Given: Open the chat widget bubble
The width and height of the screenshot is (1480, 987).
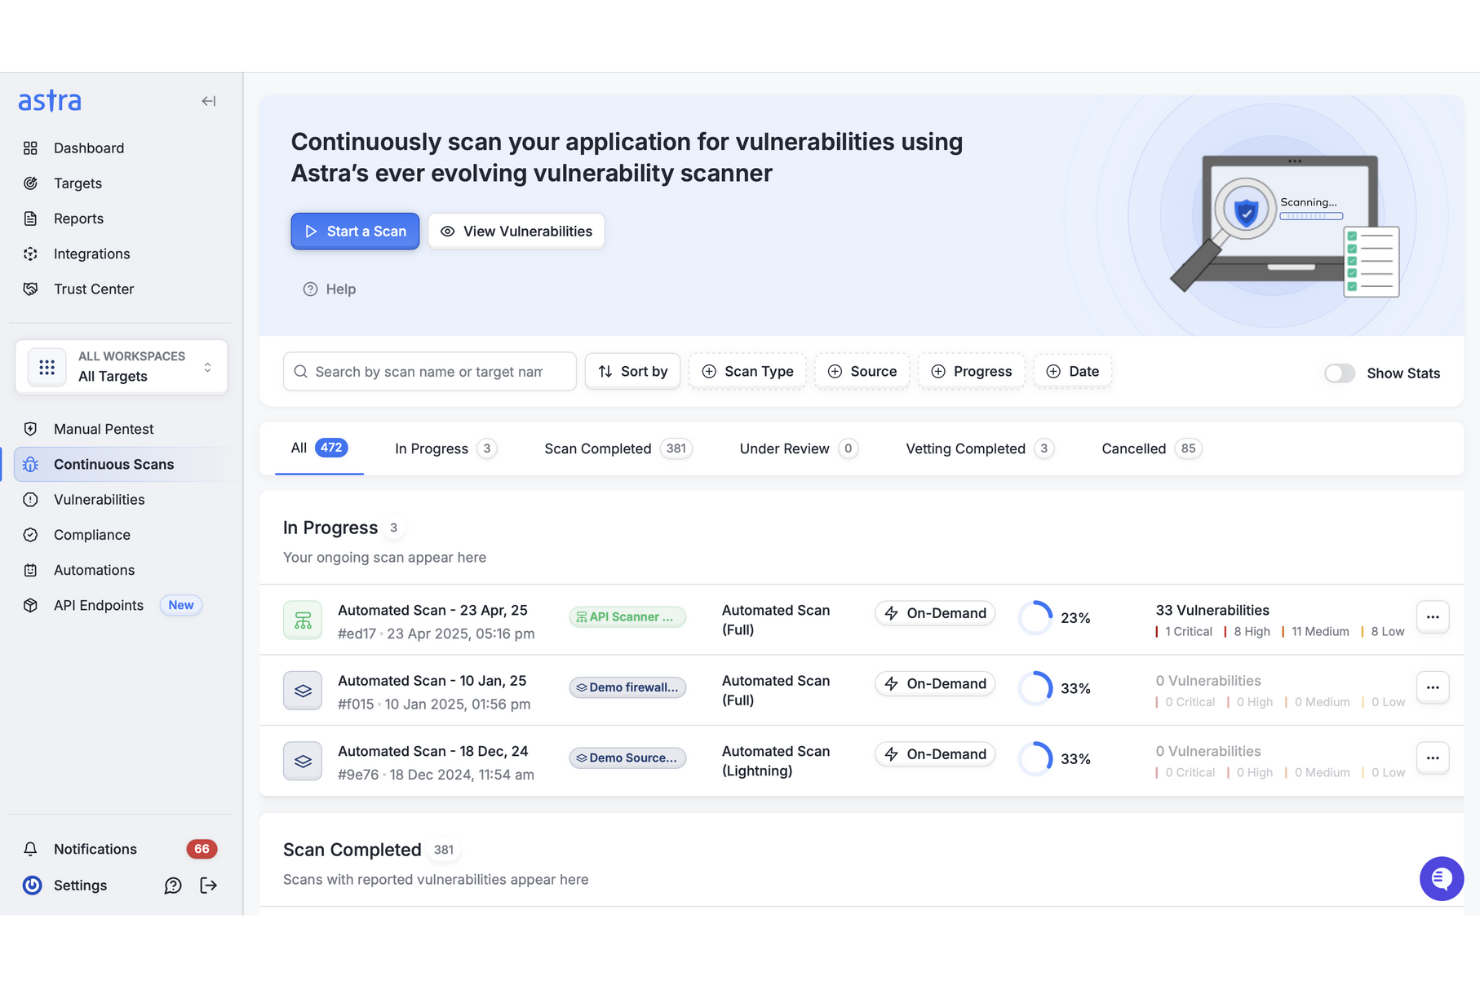Looking at the screenshot, I should (x=1441, y=879).
